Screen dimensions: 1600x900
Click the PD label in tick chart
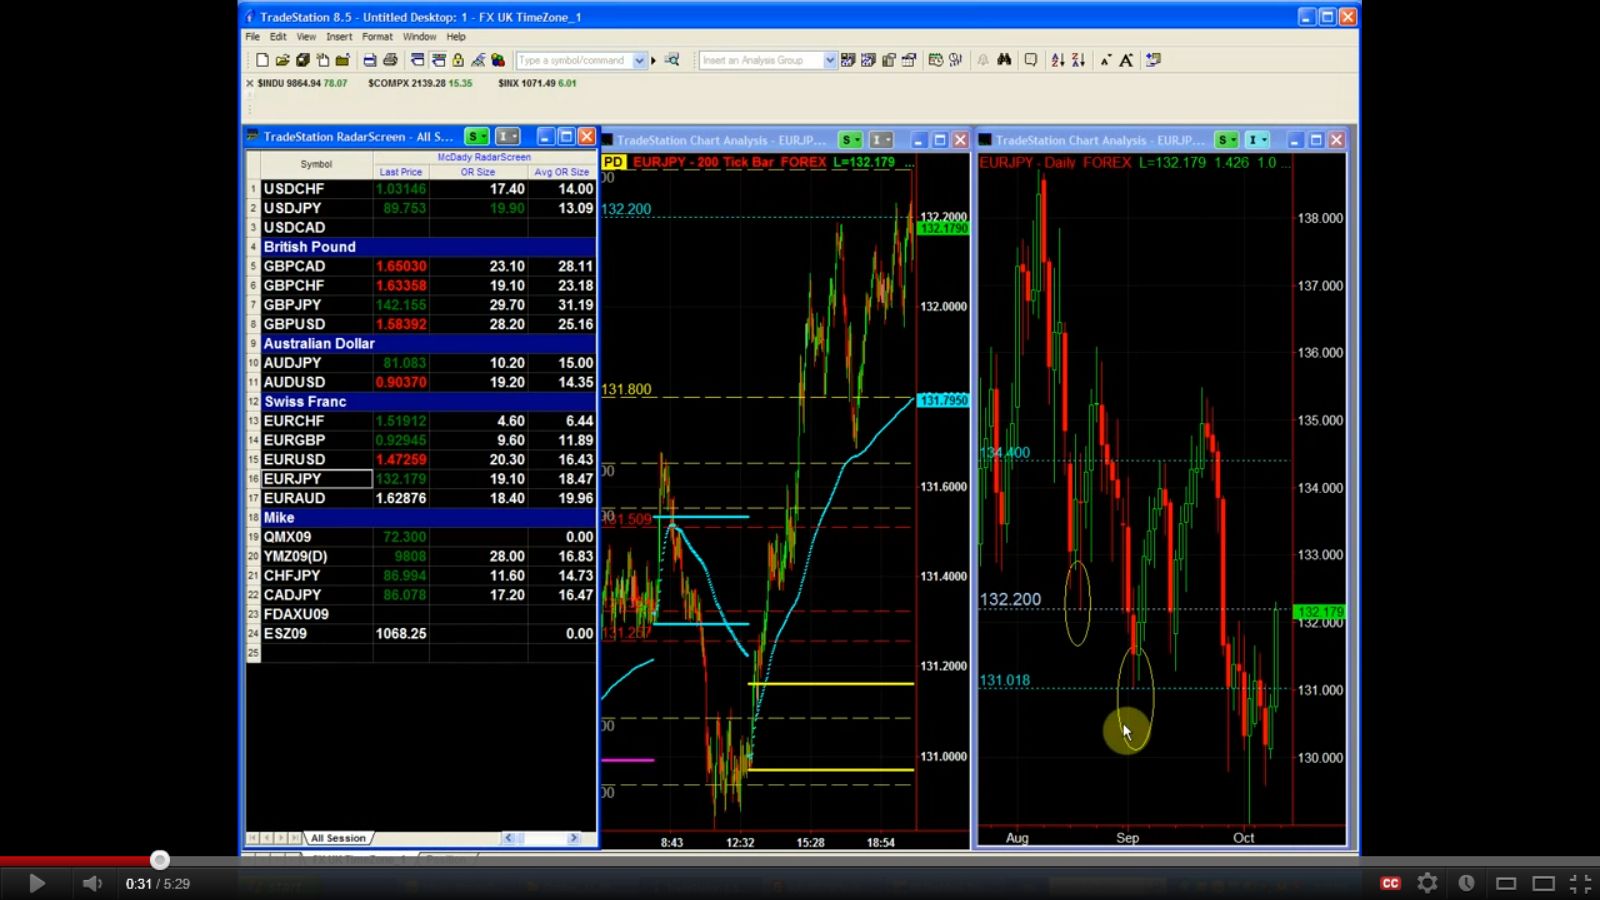[x=613, y=162]
